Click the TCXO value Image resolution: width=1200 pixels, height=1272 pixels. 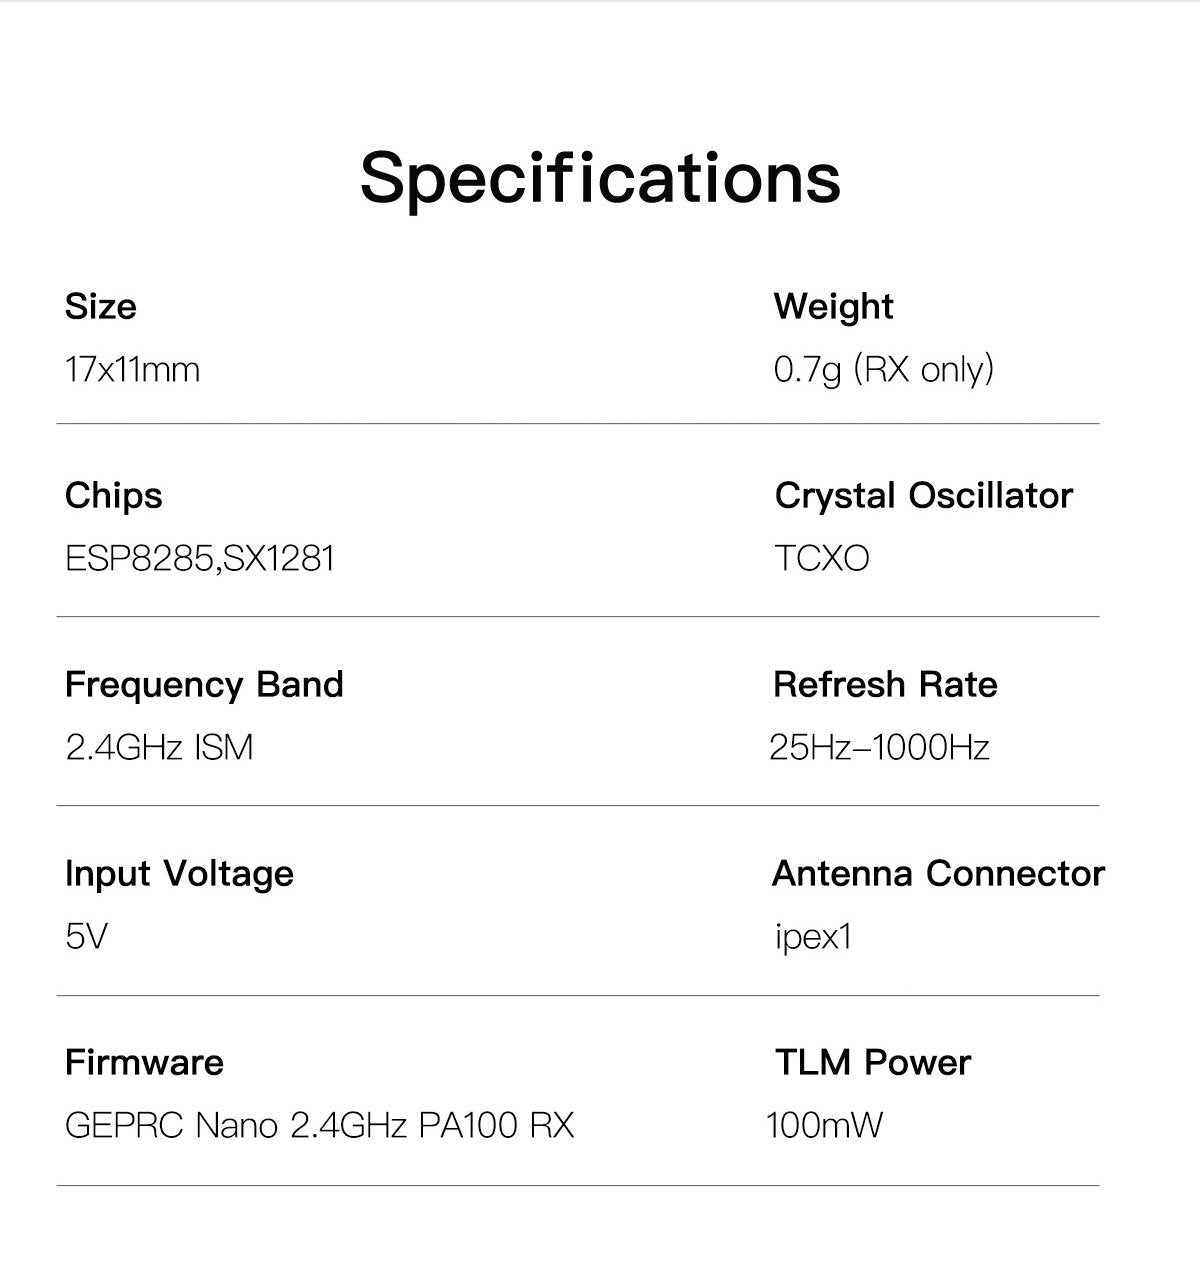[822, 558]
